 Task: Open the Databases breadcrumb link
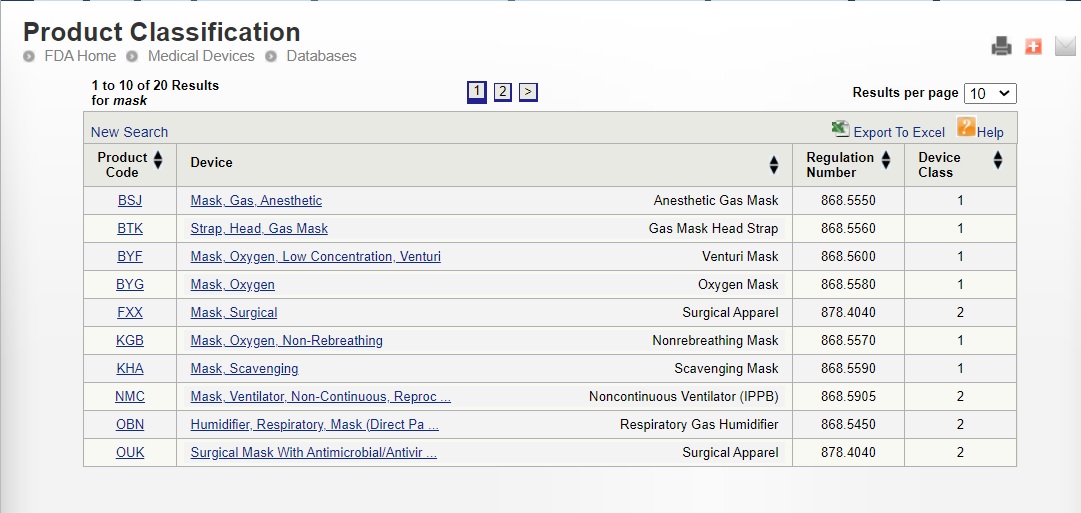coord(321,56)
